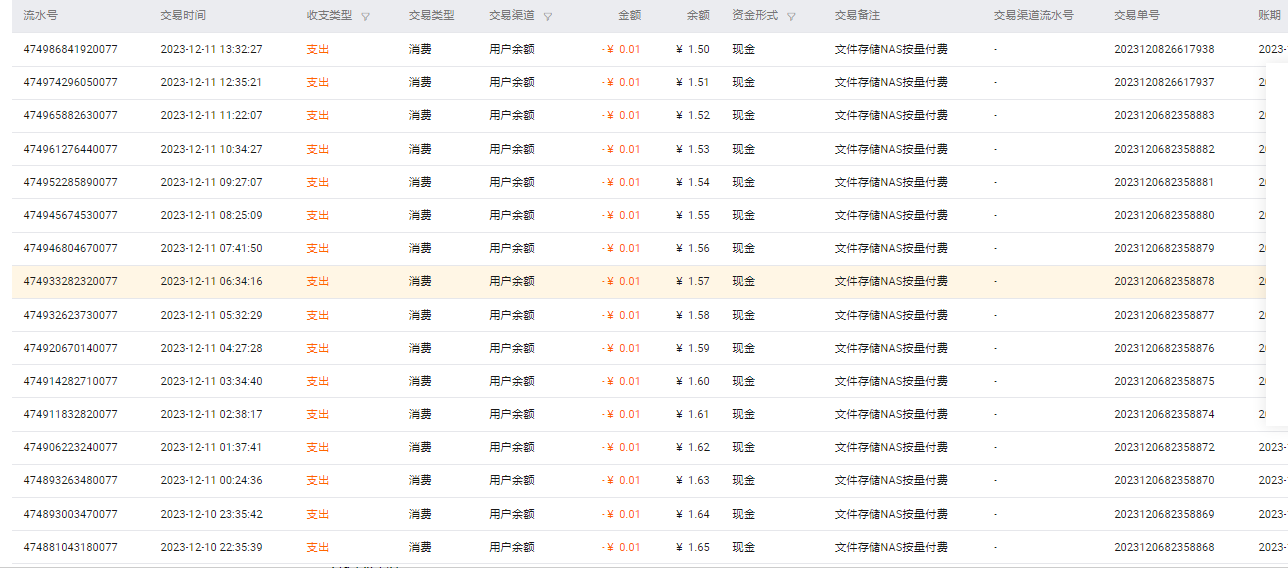Click the 余额 column header
Screen dimensions: 1288x568
(x=698, y=16)
